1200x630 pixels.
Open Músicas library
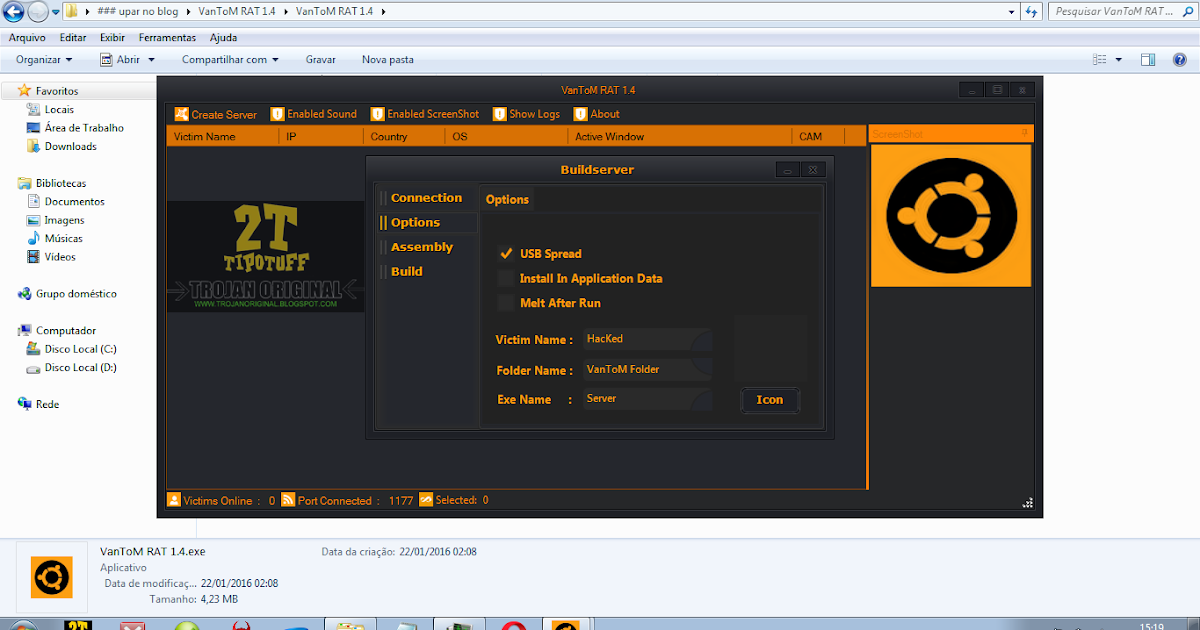(x=63, y=239)
